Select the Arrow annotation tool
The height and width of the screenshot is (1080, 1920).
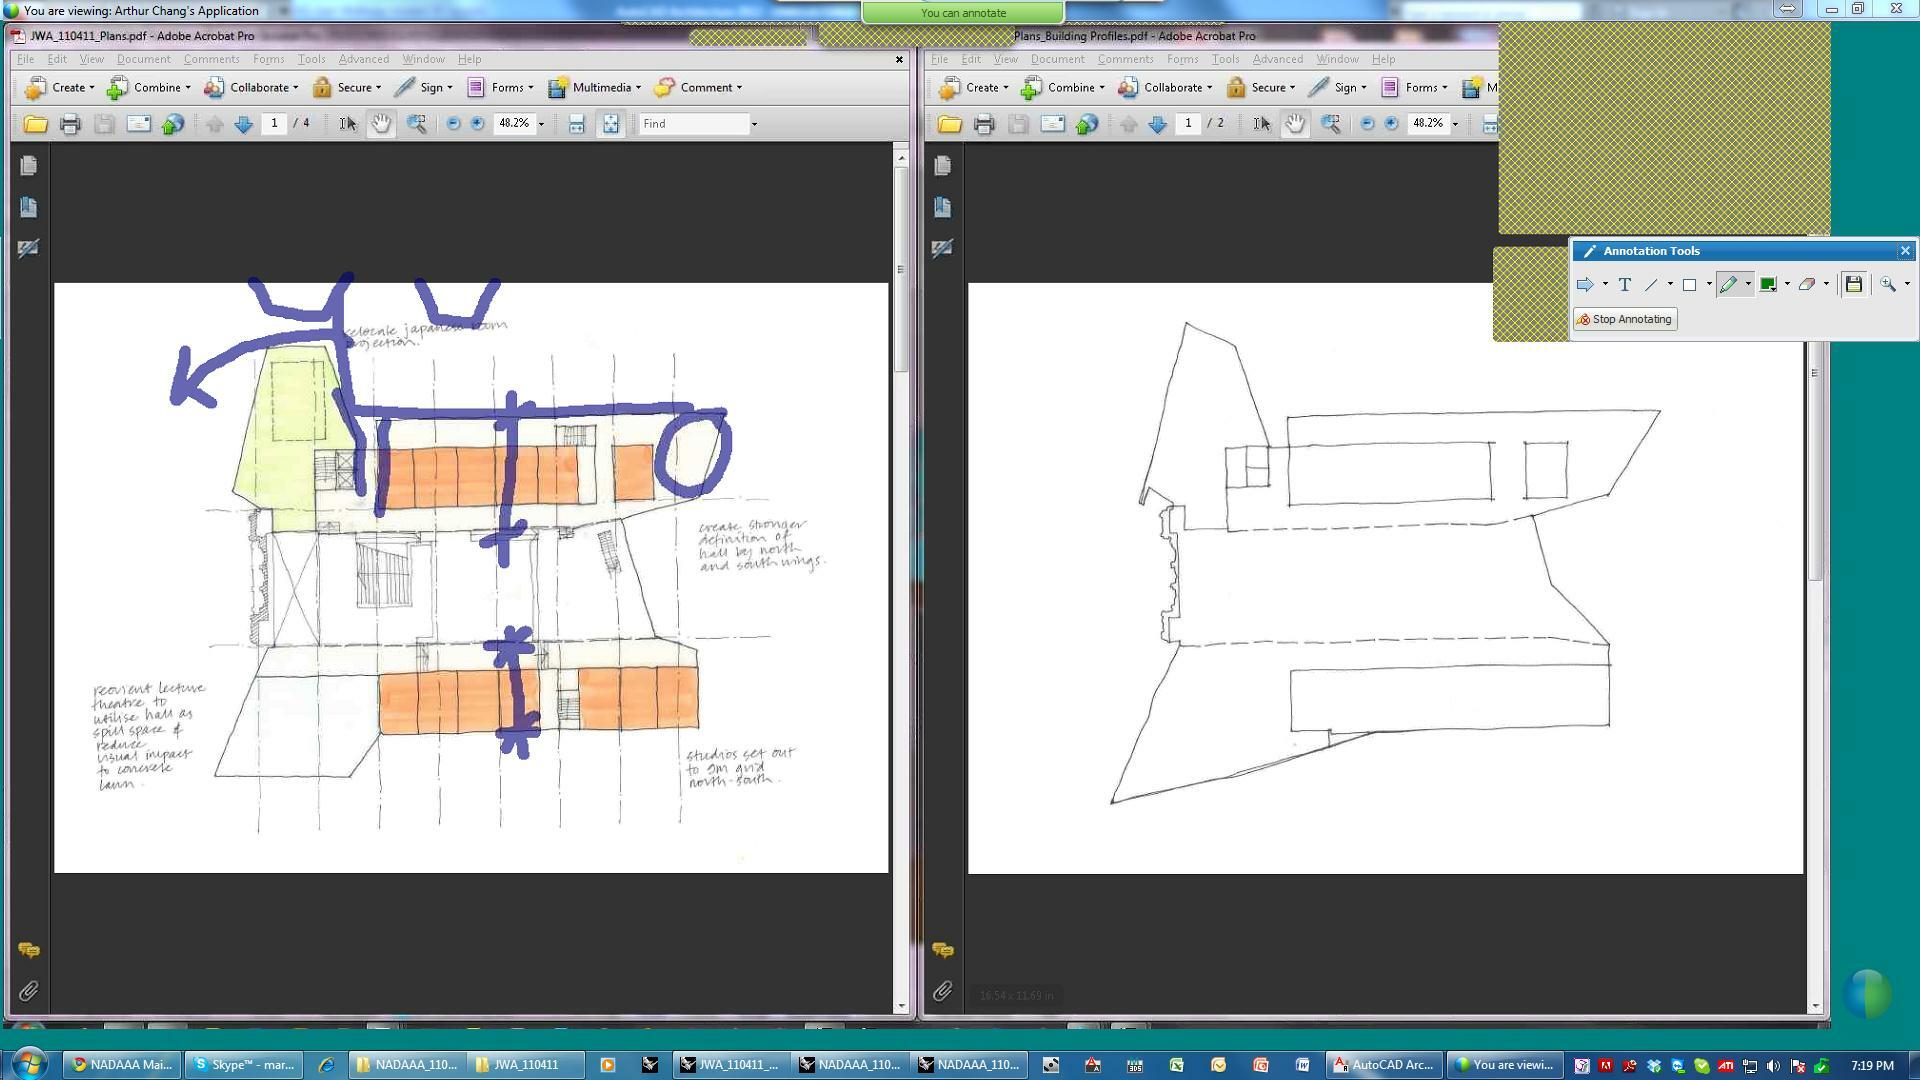point(1585,285)
